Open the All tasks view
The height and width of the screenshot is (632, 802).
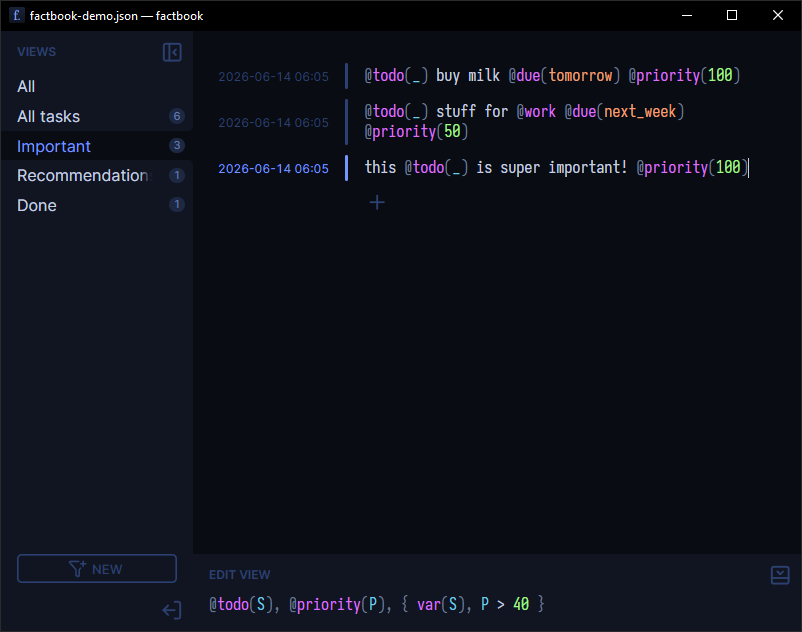coord(97,116)
